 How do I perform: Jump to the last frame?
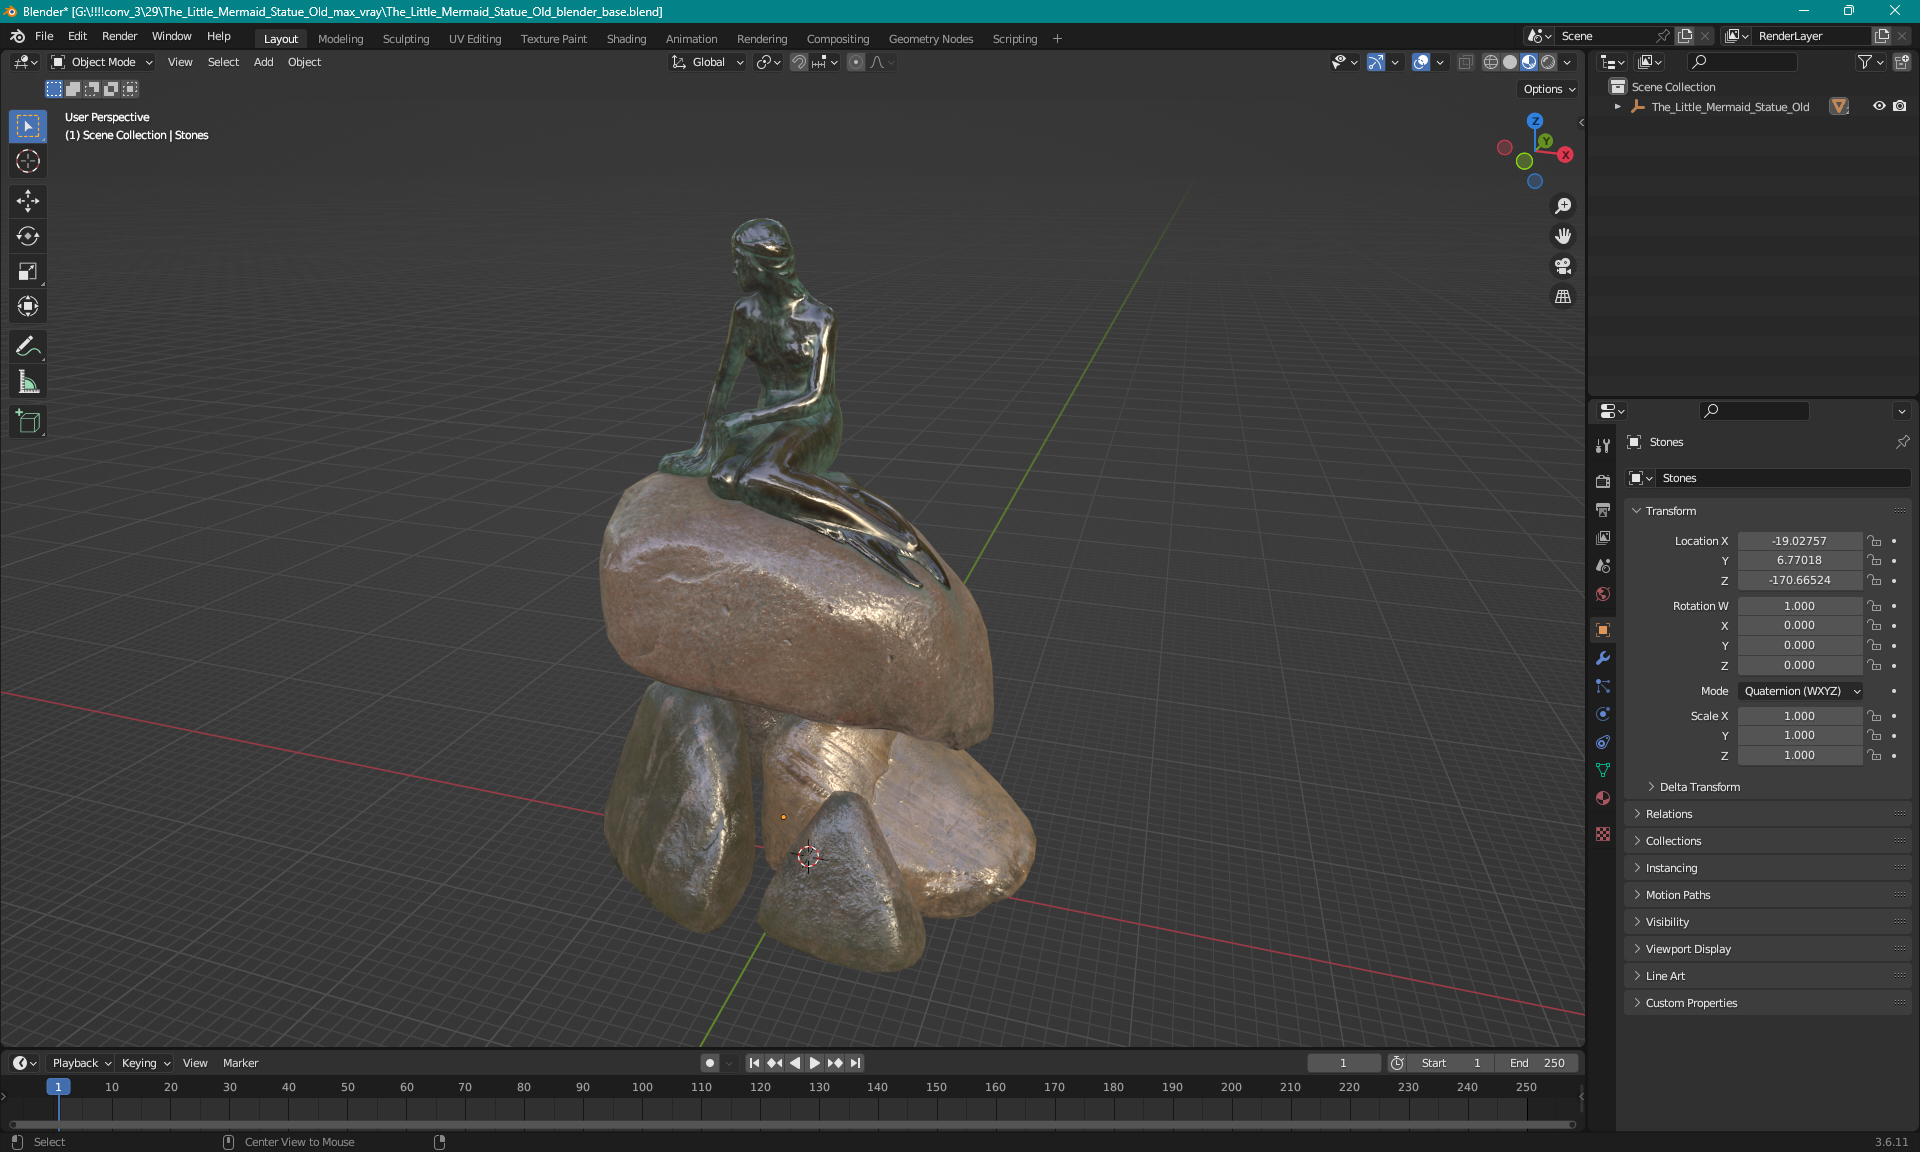pyautogui.click(x=856, y=1063)
